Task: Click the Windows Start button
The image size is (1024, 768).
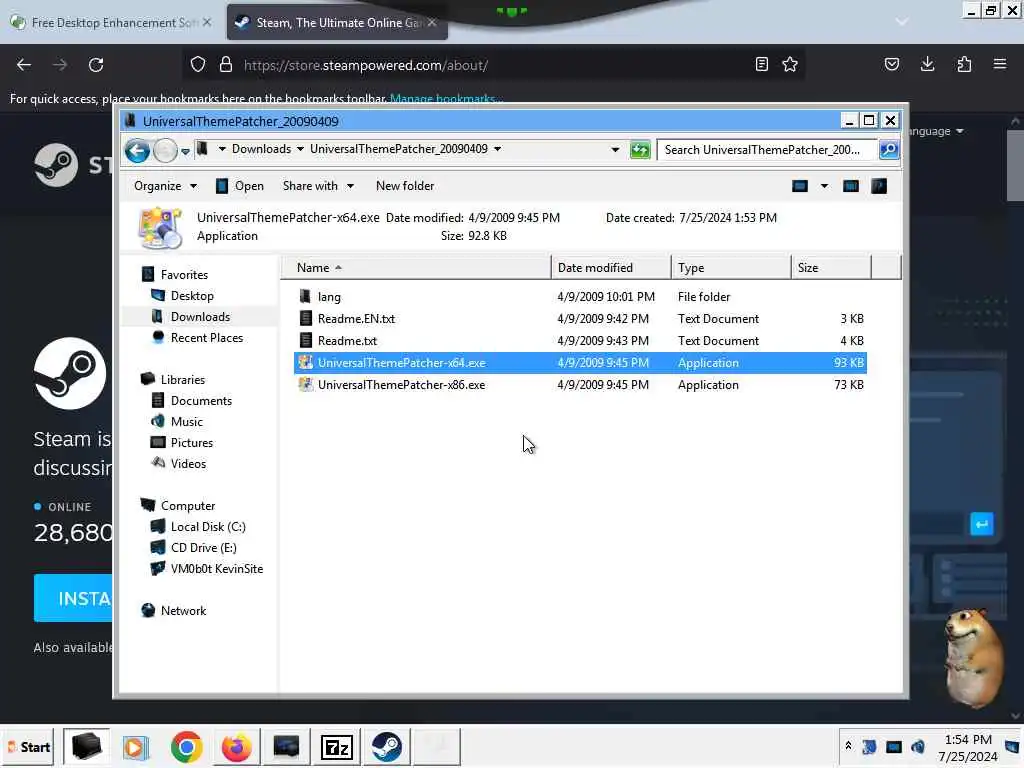Action: pos(29,747)
